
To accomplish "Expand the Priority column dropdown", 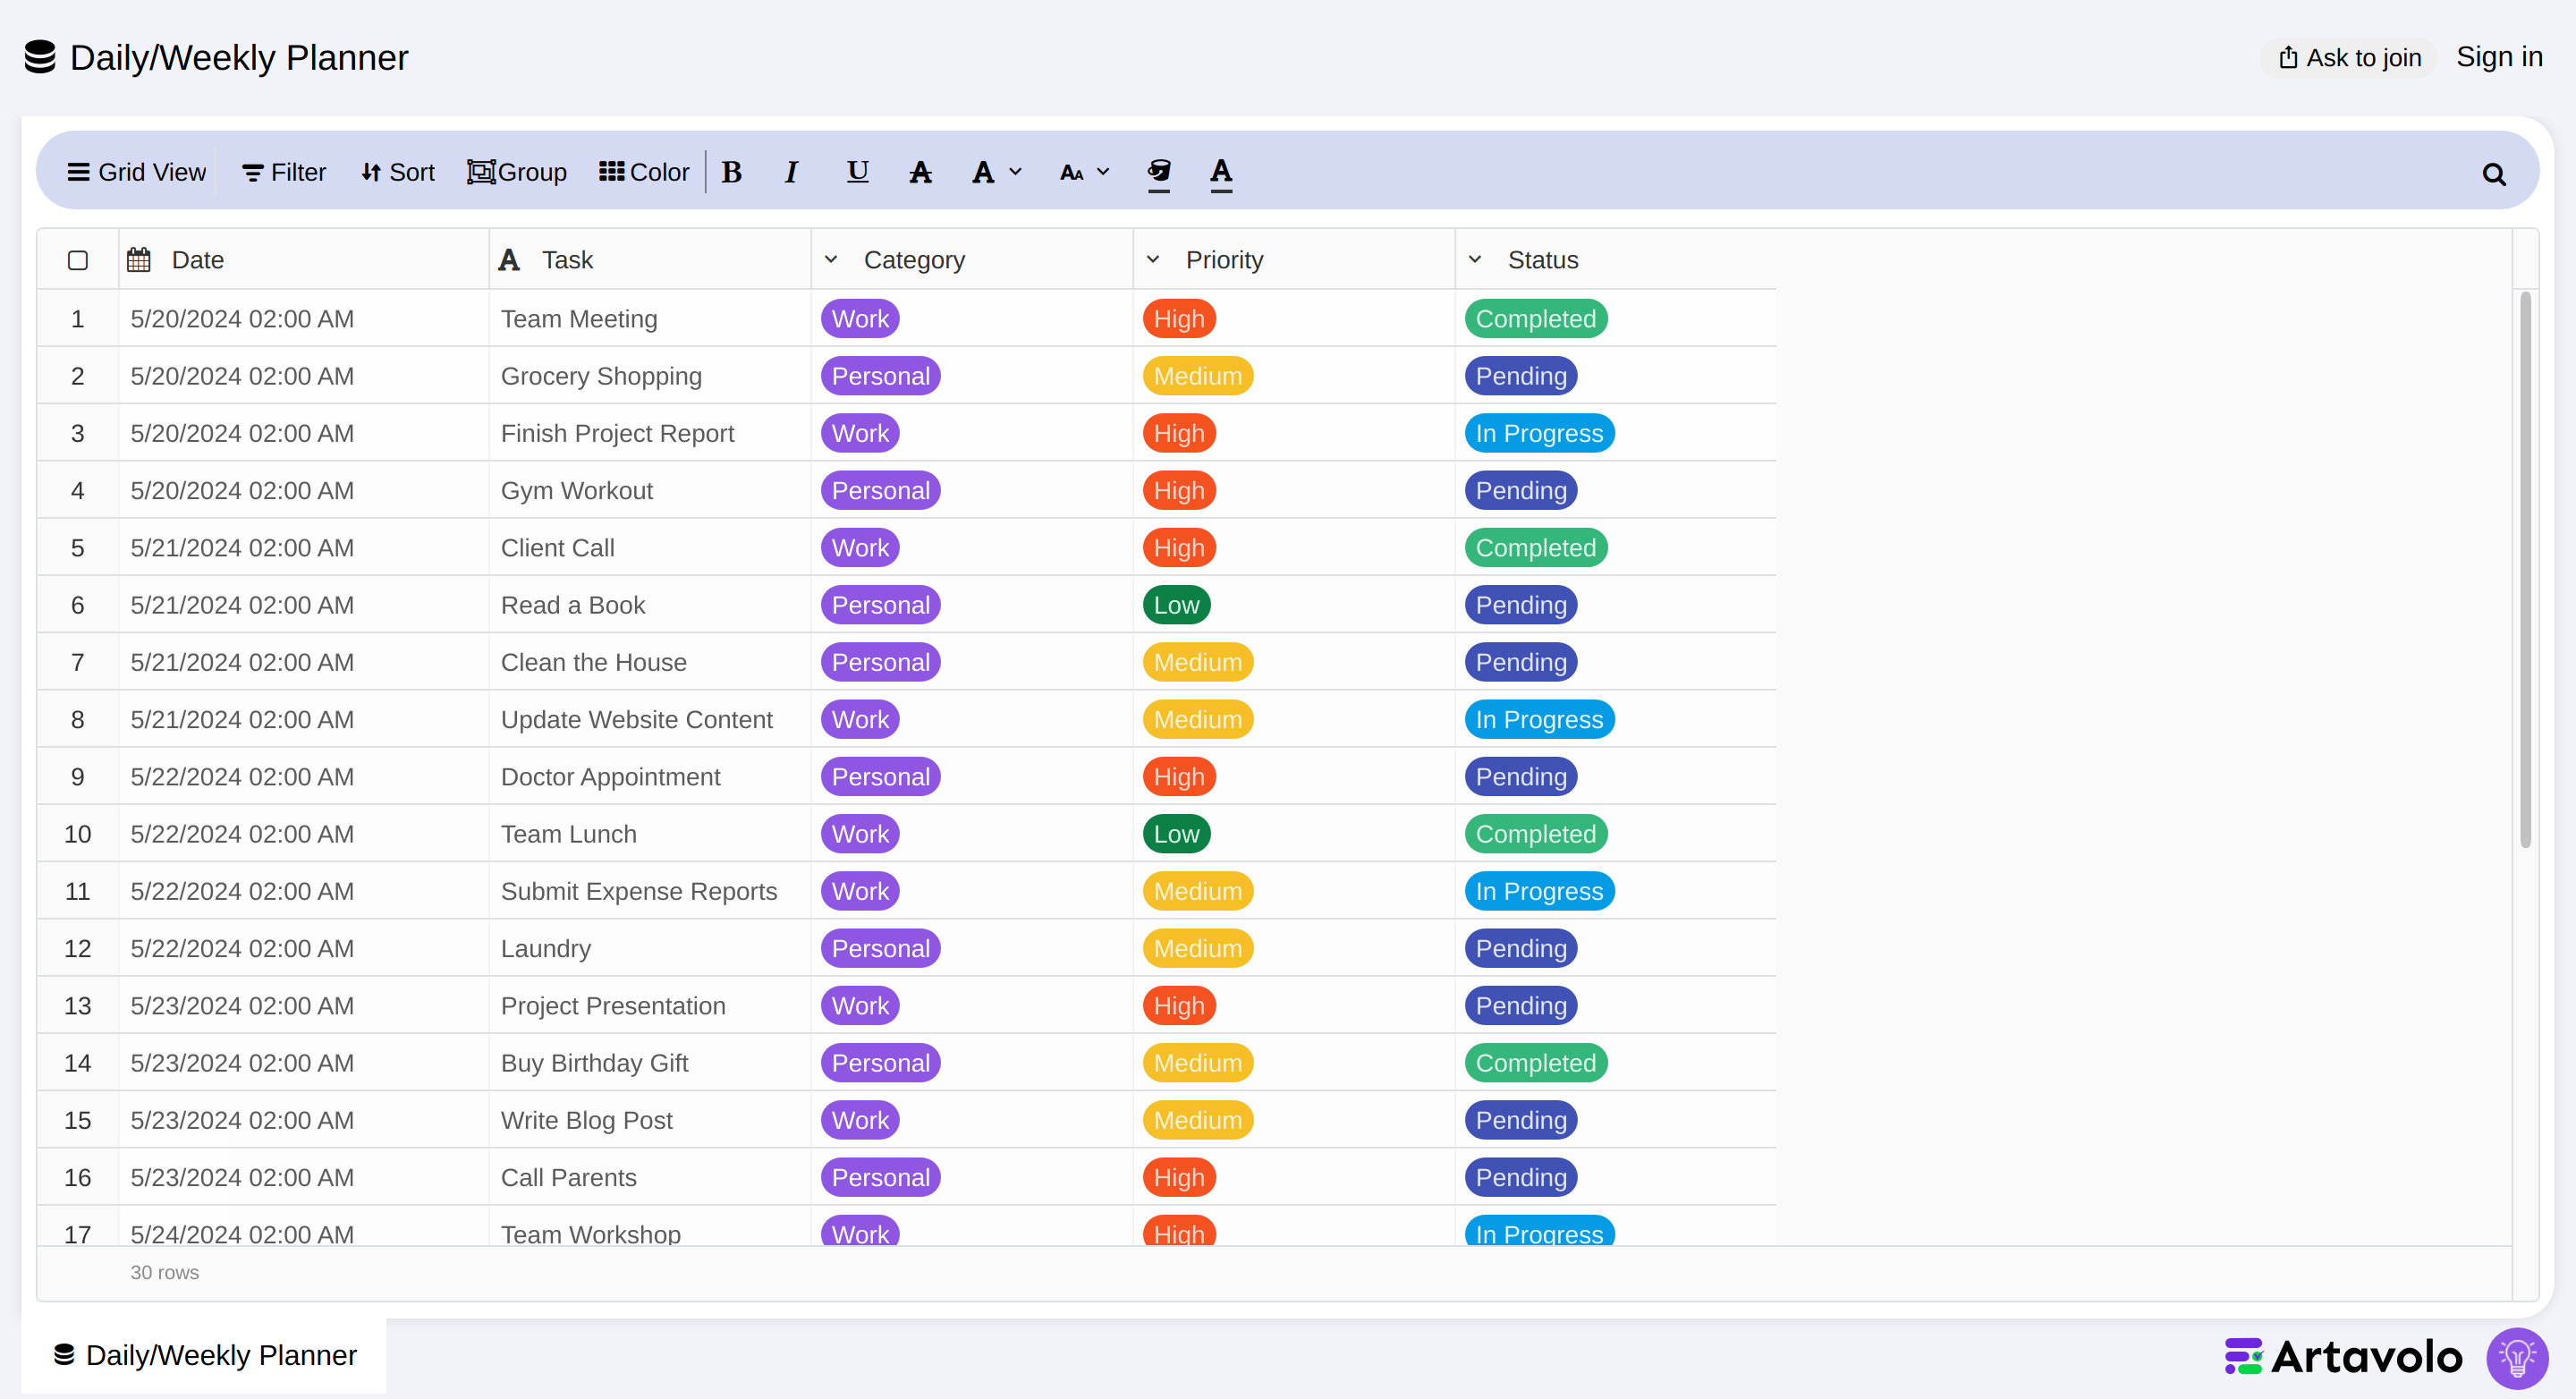I will (1153, 259).
